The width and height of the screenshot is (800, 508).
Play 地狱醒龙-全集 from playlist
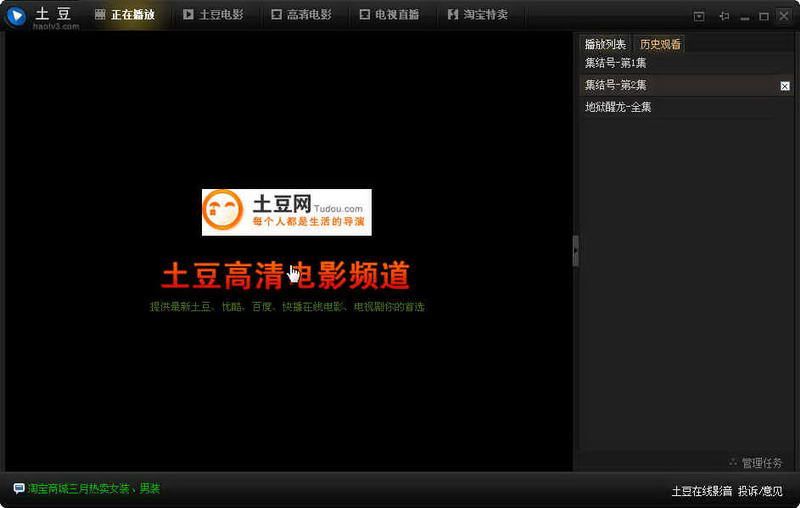(x=686, y=107)
